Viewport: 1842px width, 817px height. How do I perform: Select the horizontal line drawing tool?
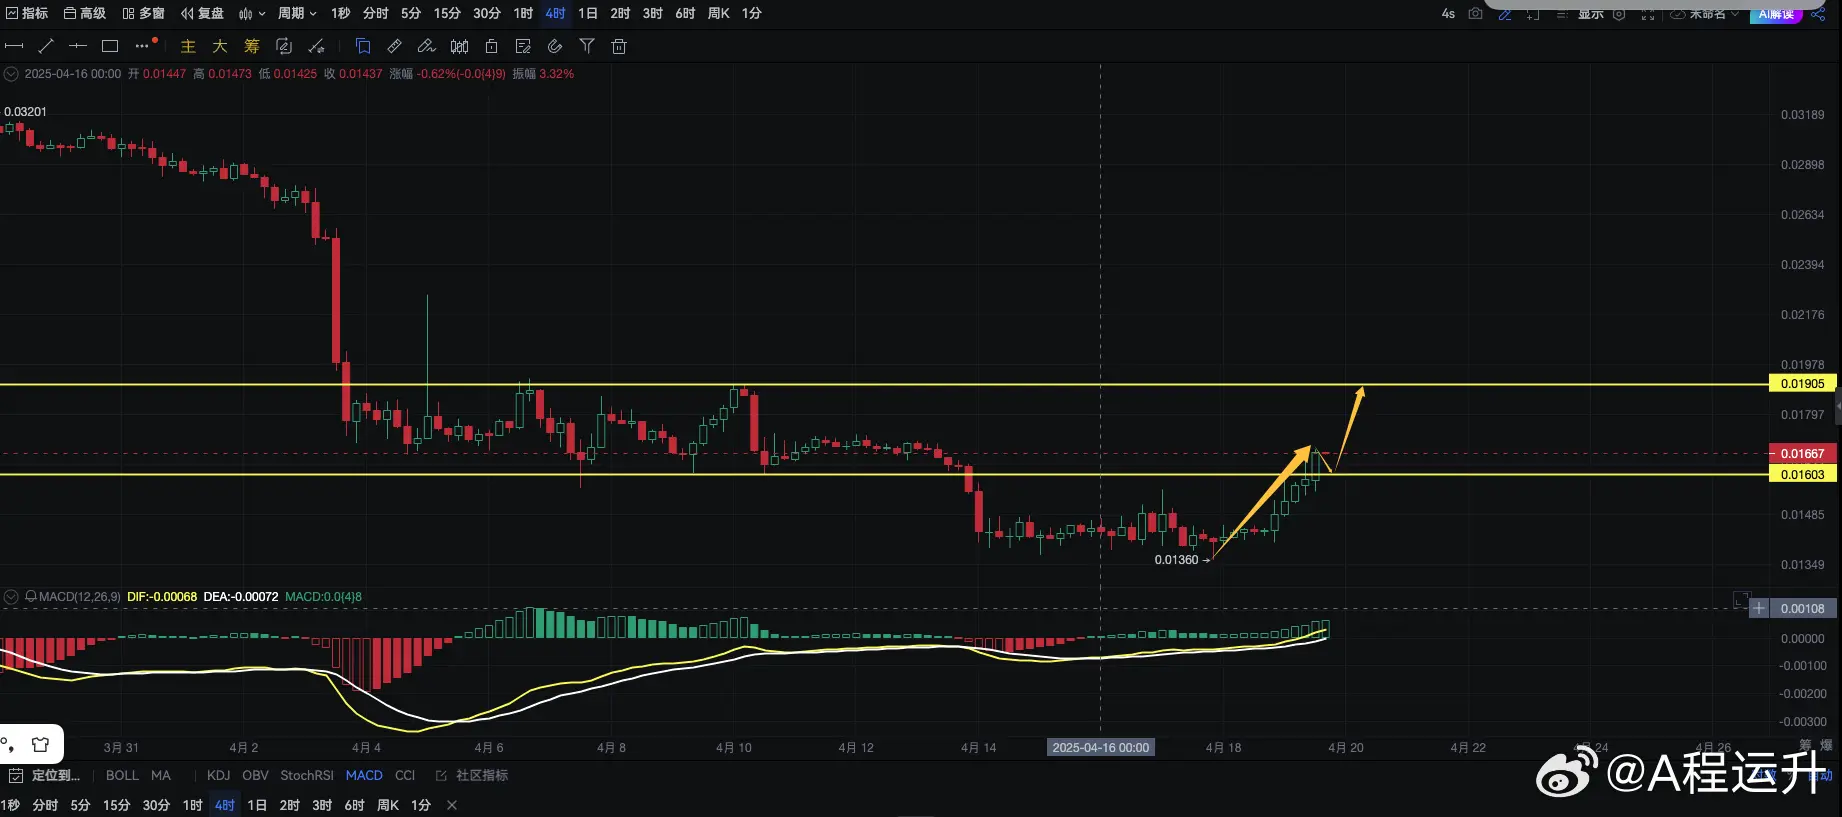[14, 46]
